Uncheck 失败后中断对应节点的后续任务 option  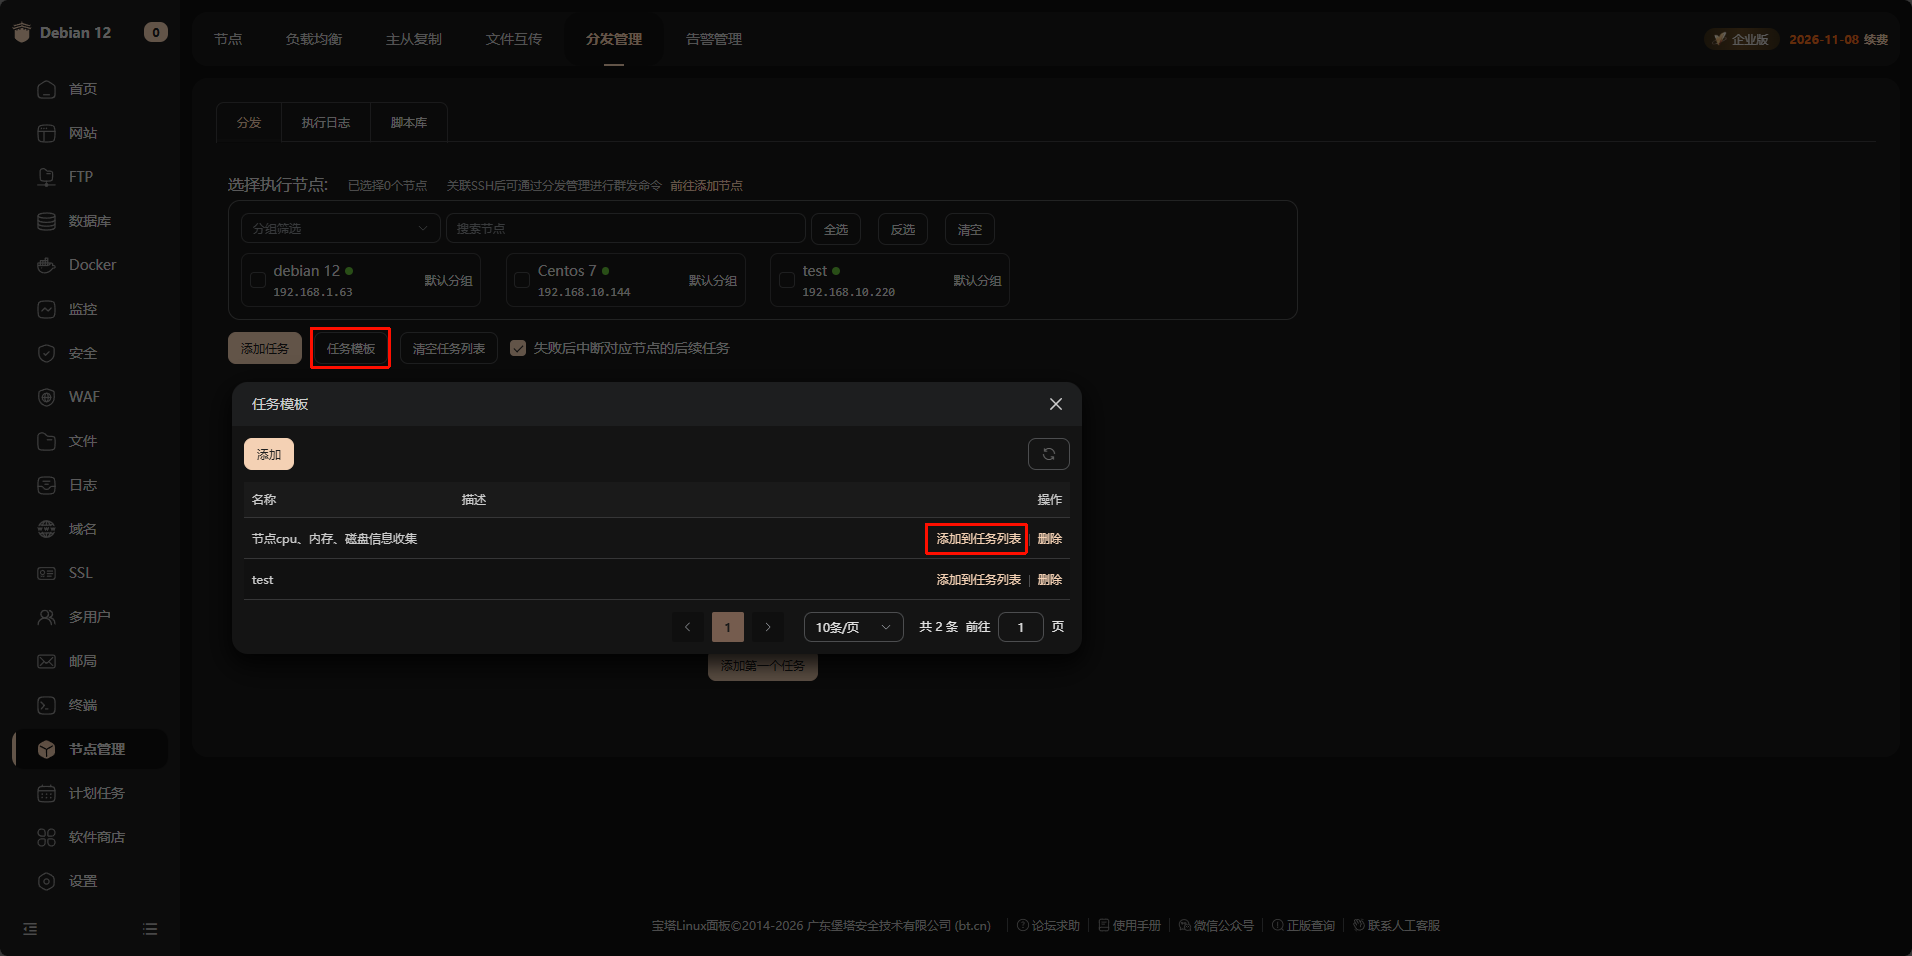tap(518, 348)
